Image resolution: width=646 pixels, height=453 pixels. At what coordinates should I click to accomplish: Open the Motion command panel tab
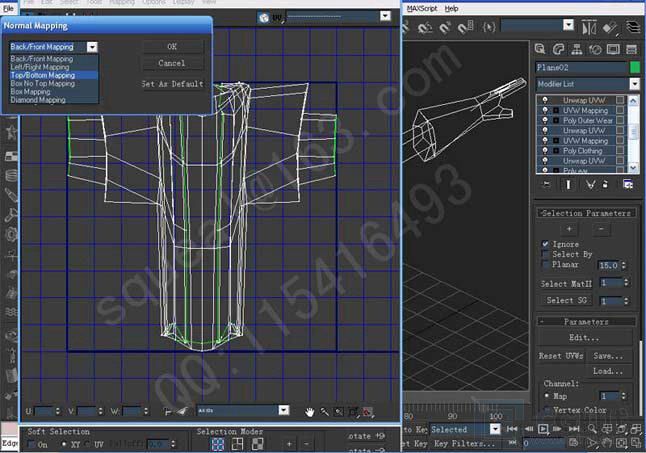pos(597,49)
